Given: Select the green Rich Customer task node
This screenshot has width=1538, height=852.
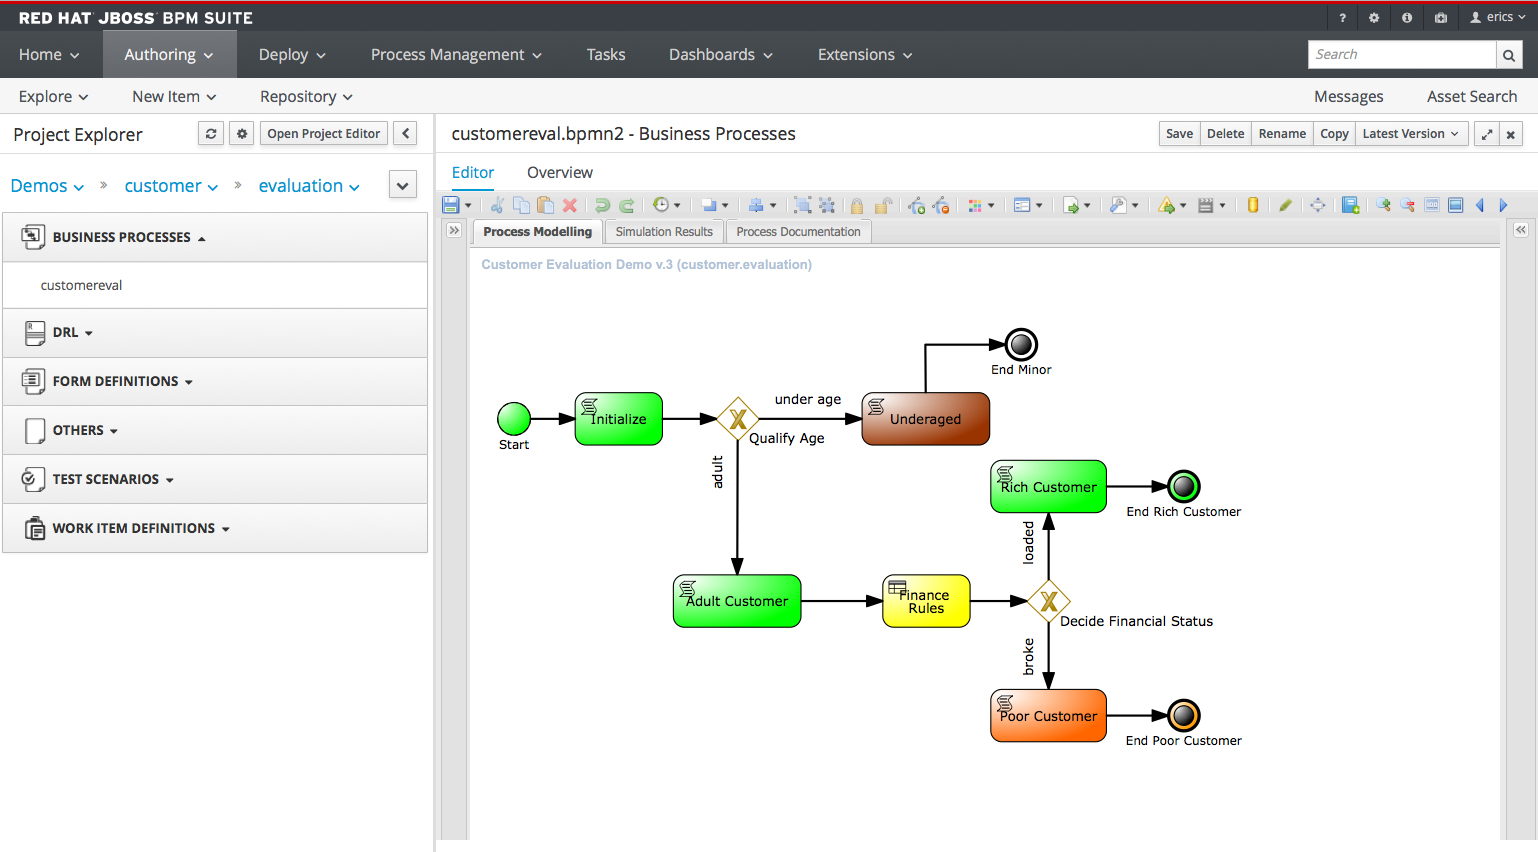Looking at the screenshot, I should tap(1048, 486).
